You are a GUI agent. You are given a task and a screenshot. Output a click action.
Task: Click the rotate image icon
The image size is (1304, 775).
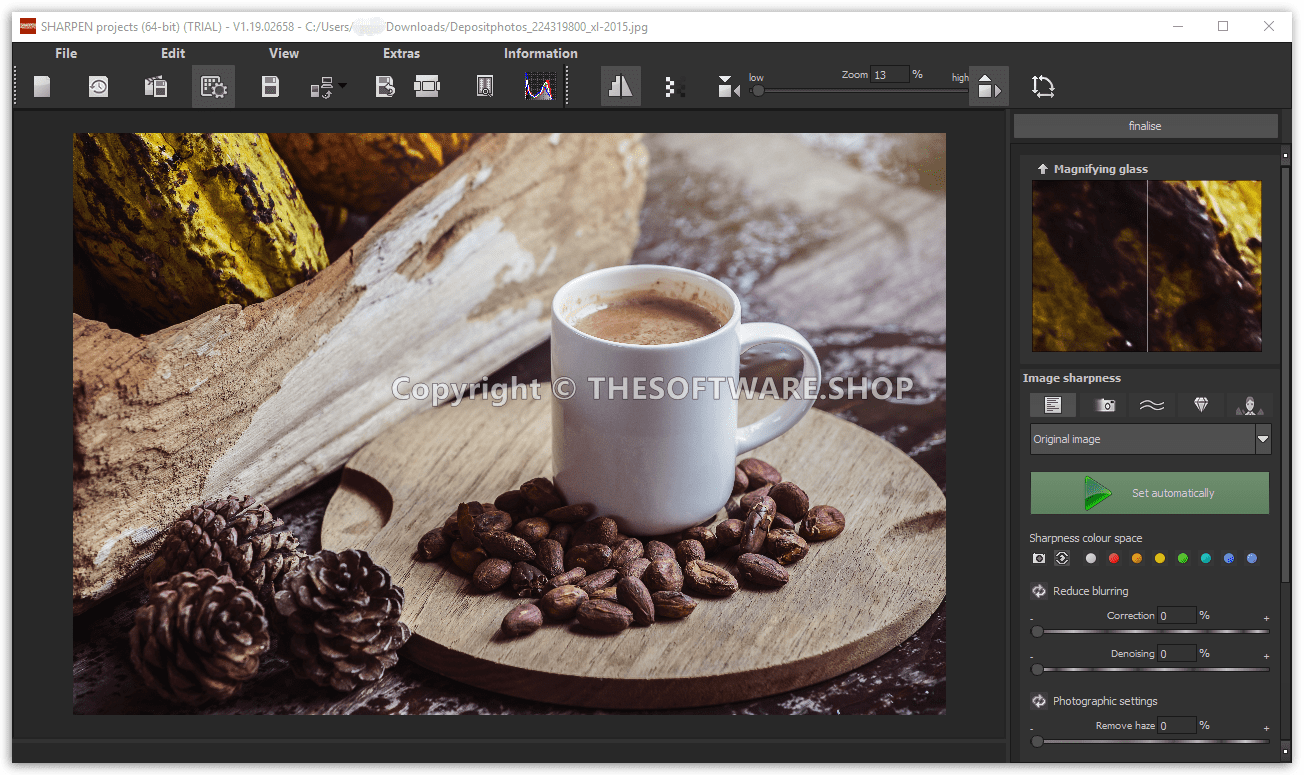1043,86
